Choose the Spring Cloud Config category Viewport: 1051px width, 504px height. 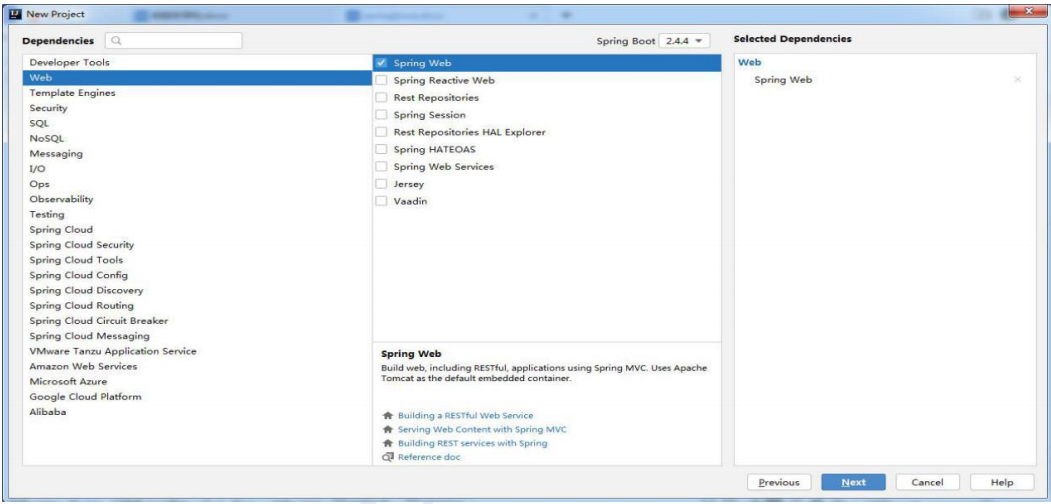point(197,275)
